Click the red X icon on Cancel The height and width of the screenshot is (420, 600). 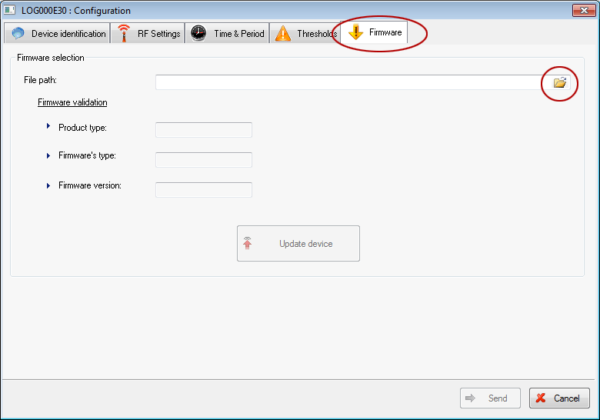(x=541, y=398)
